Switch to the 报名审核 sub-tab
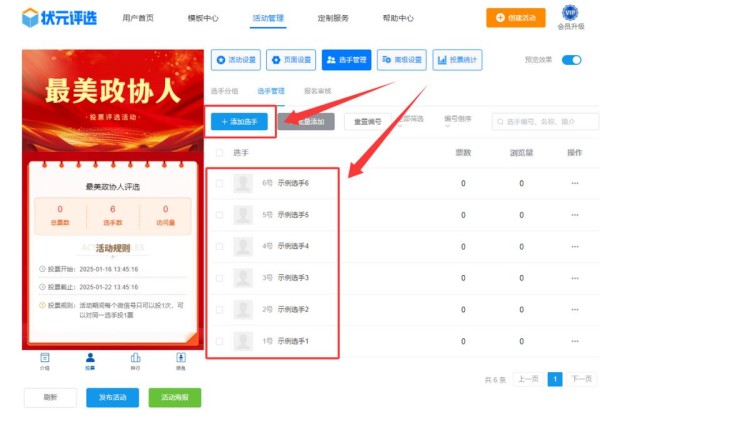750x437 pixels. 318,91
